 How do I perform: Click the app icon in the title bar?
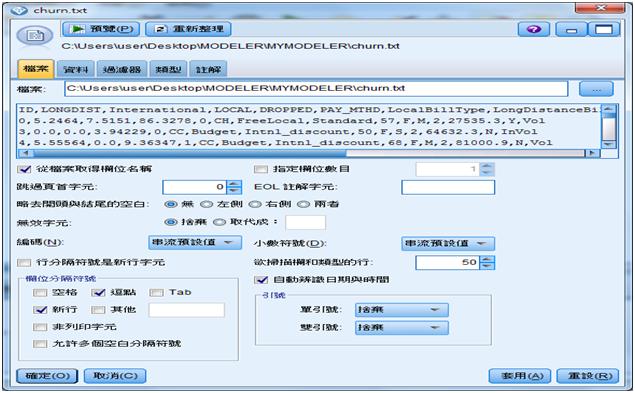[x=19, y=10]
